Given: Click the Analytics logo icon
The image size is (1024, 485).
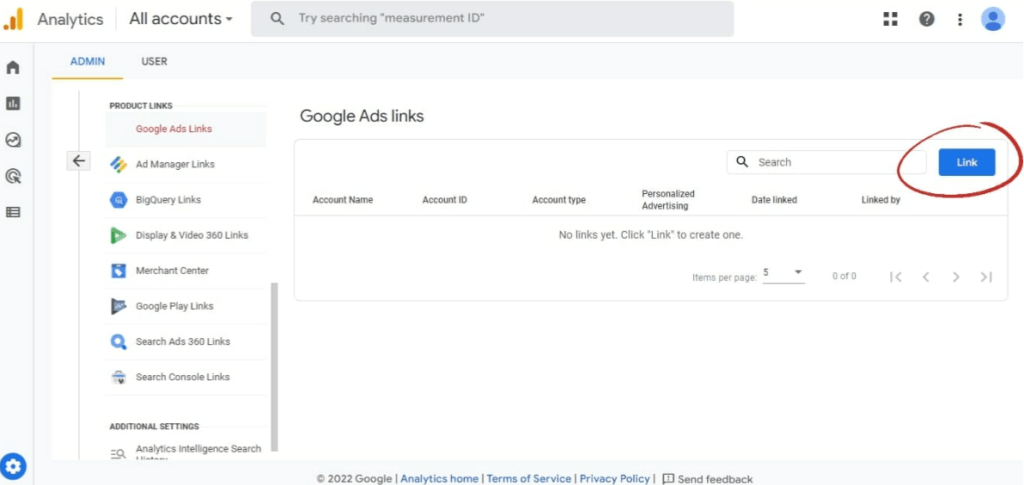Looking at the screenshot, I should click(x=13, y=19).
